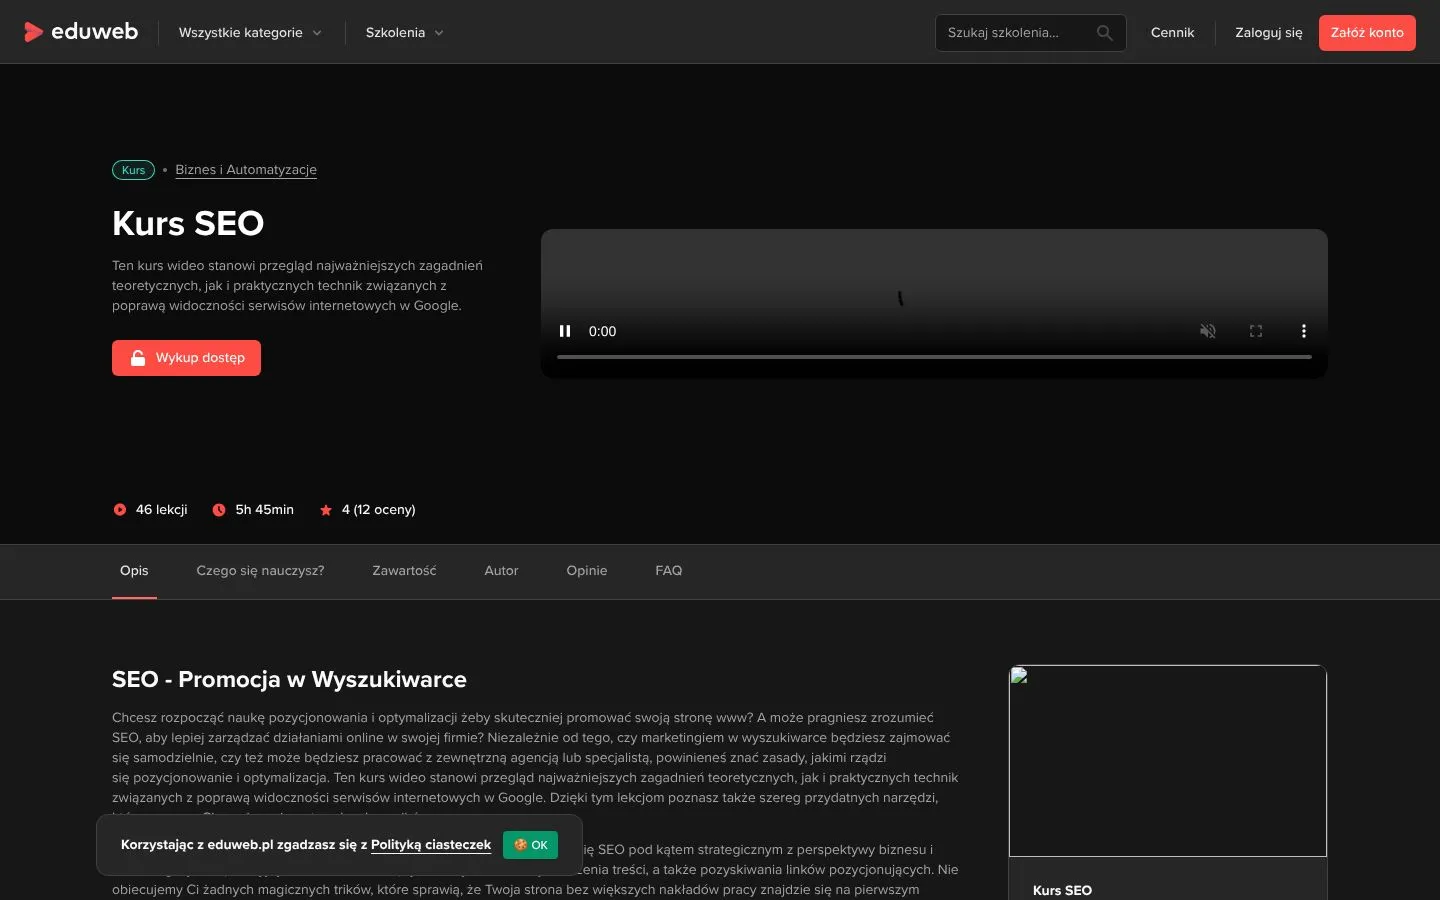Click the search magnifier icon

click(x=1104, y=33)
